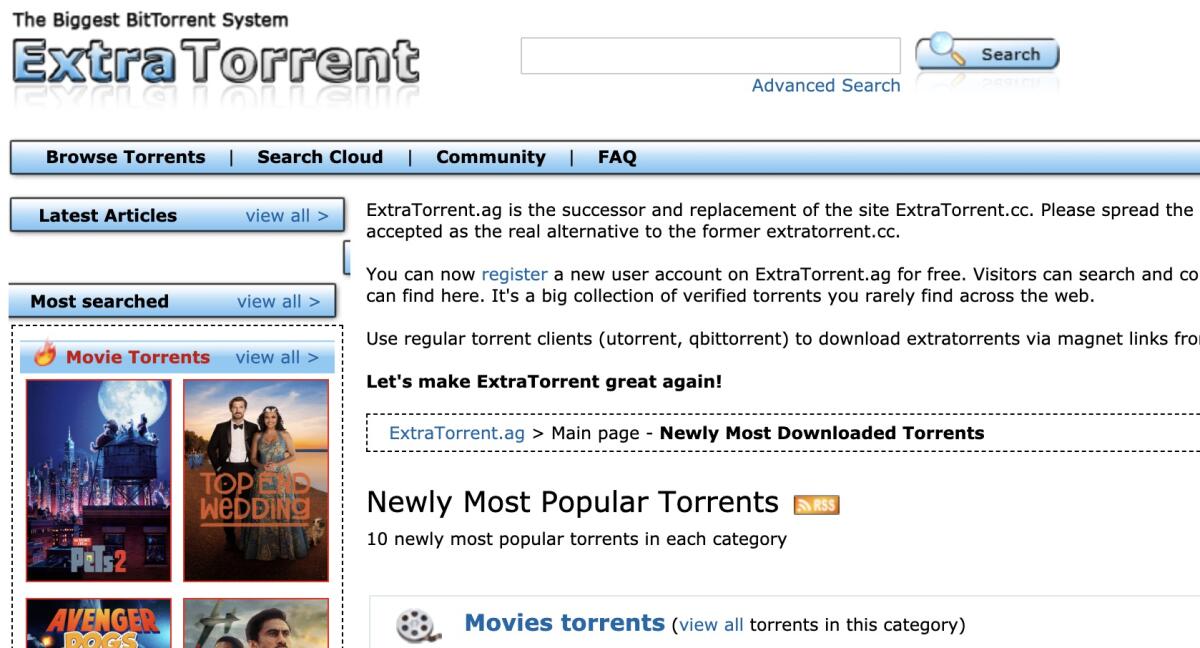Viewport: 1200px width, 648px height.
Task: Open Browse Torrents
Action: click(124, 157)
